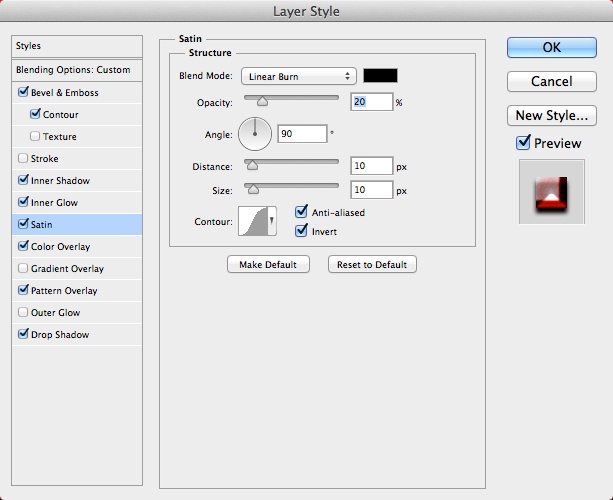
Task: Open the Blend Mode dropdown
Action: coord(299,76)
